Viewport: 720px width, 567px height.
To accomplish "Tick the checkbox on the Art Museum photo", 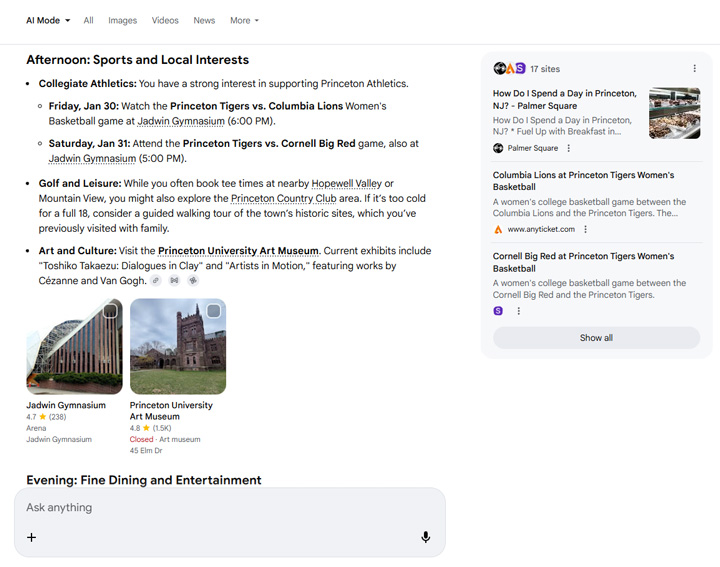I will pyautogui.click(x=213, y=311).
